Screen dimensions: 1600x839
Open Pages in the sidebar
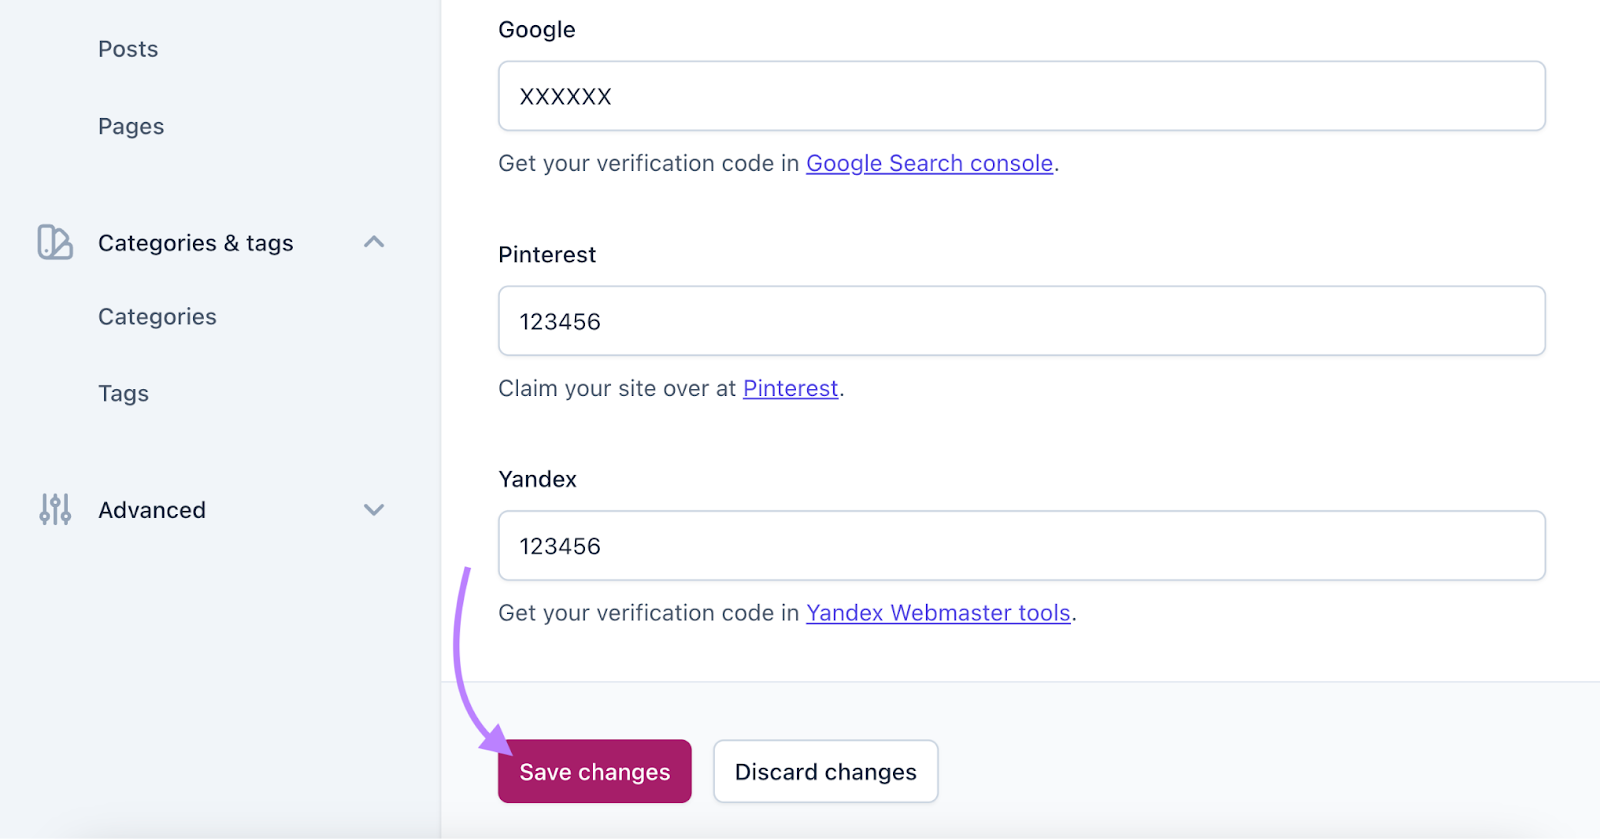tap(130, 126)
